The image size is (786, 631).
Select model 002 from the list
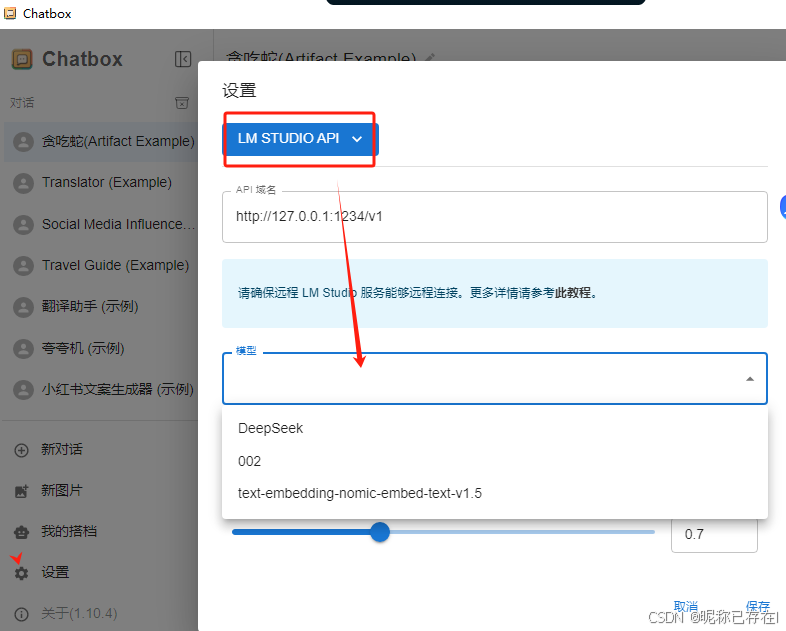pyautogui.click(x=495, y=461)
